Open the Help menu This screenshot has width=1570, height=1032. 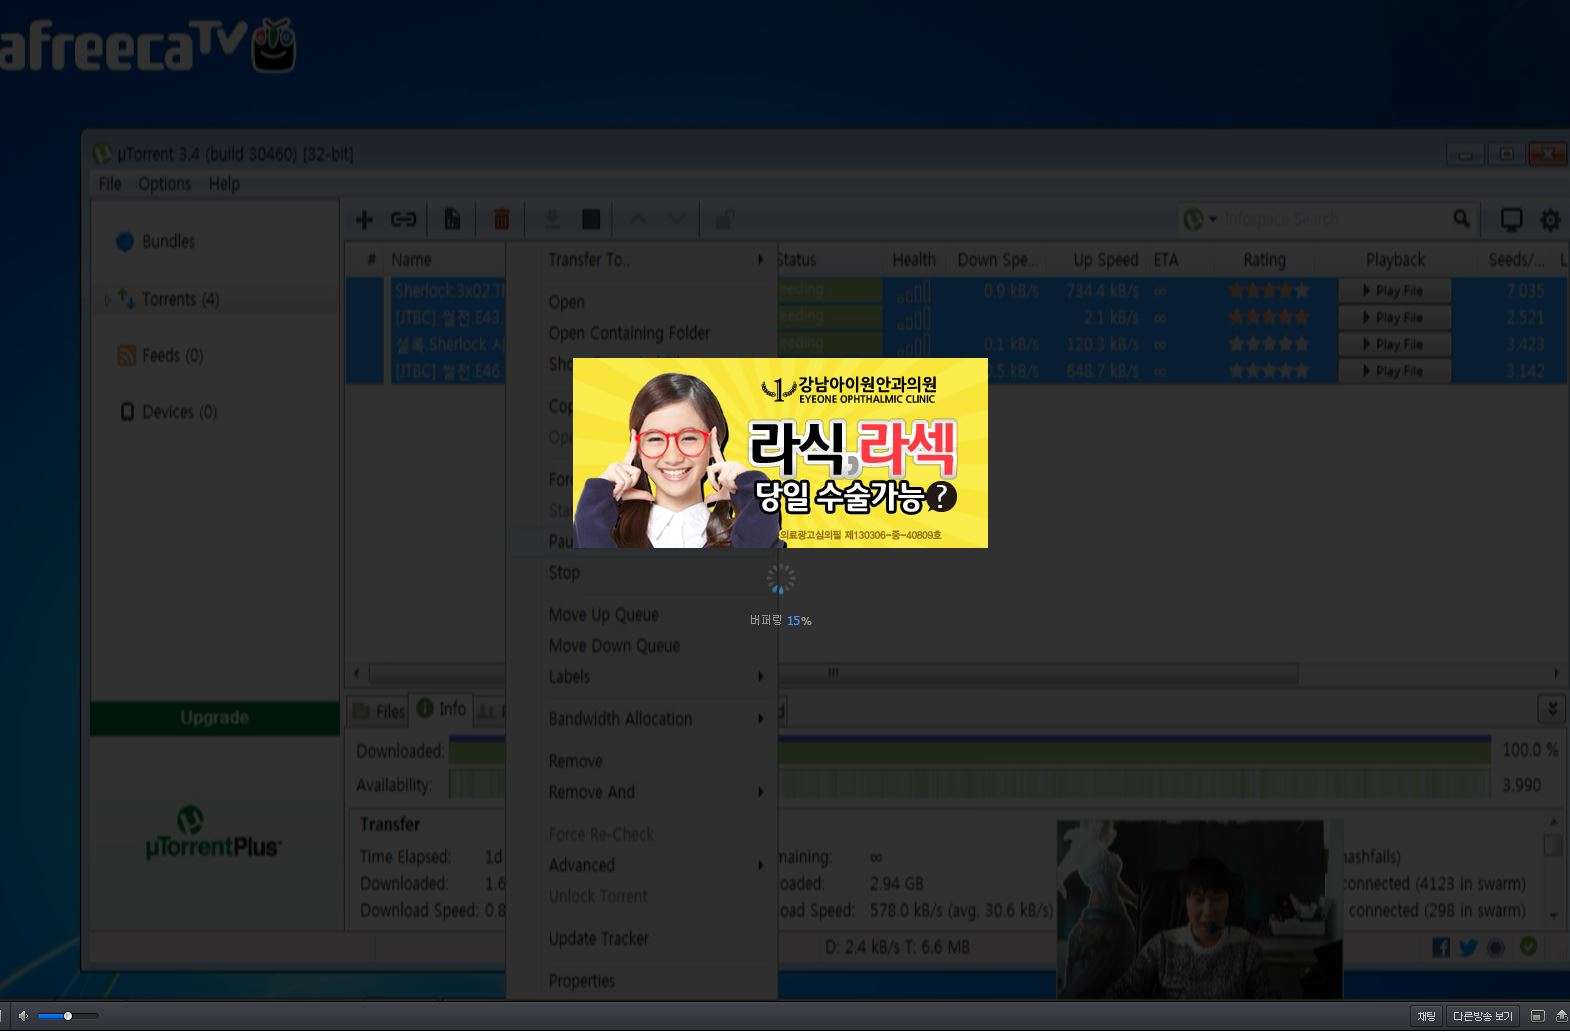pos(224,184)
